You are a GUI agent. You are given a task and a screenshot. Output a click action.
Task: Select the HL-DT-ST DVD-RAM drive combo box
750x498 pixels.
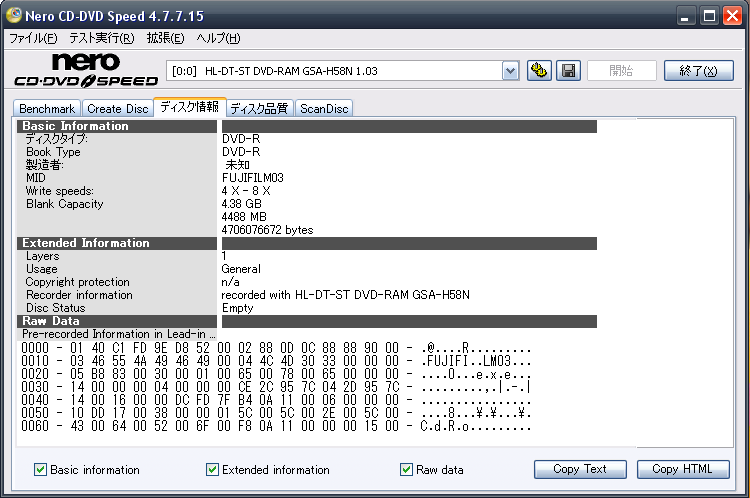pyautogui.click(x=342, y=71)
